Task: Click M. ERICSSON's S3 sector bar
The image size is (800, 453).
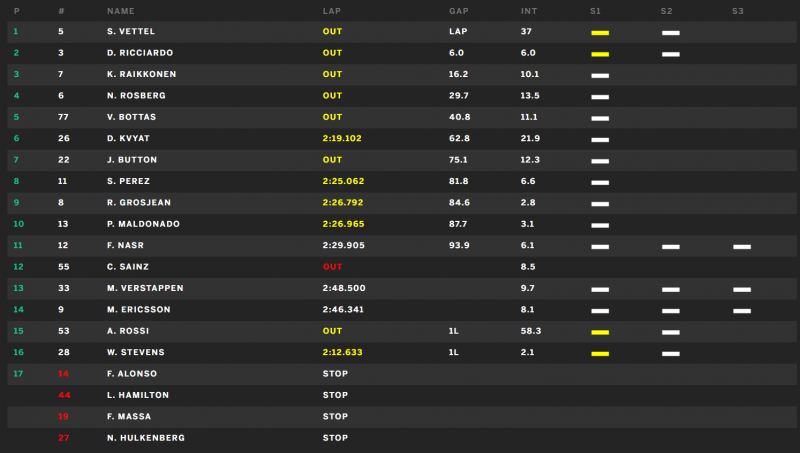Action: click(x=742, y=311)
